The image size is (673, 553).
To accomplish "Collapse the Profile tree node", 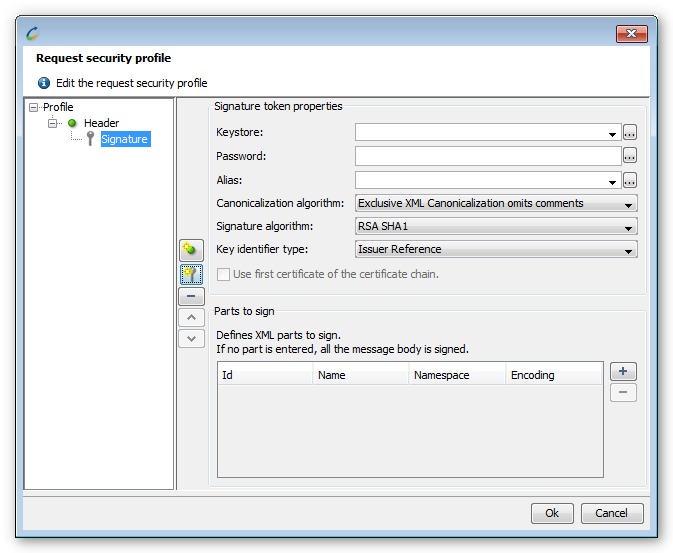I will 33,107.
